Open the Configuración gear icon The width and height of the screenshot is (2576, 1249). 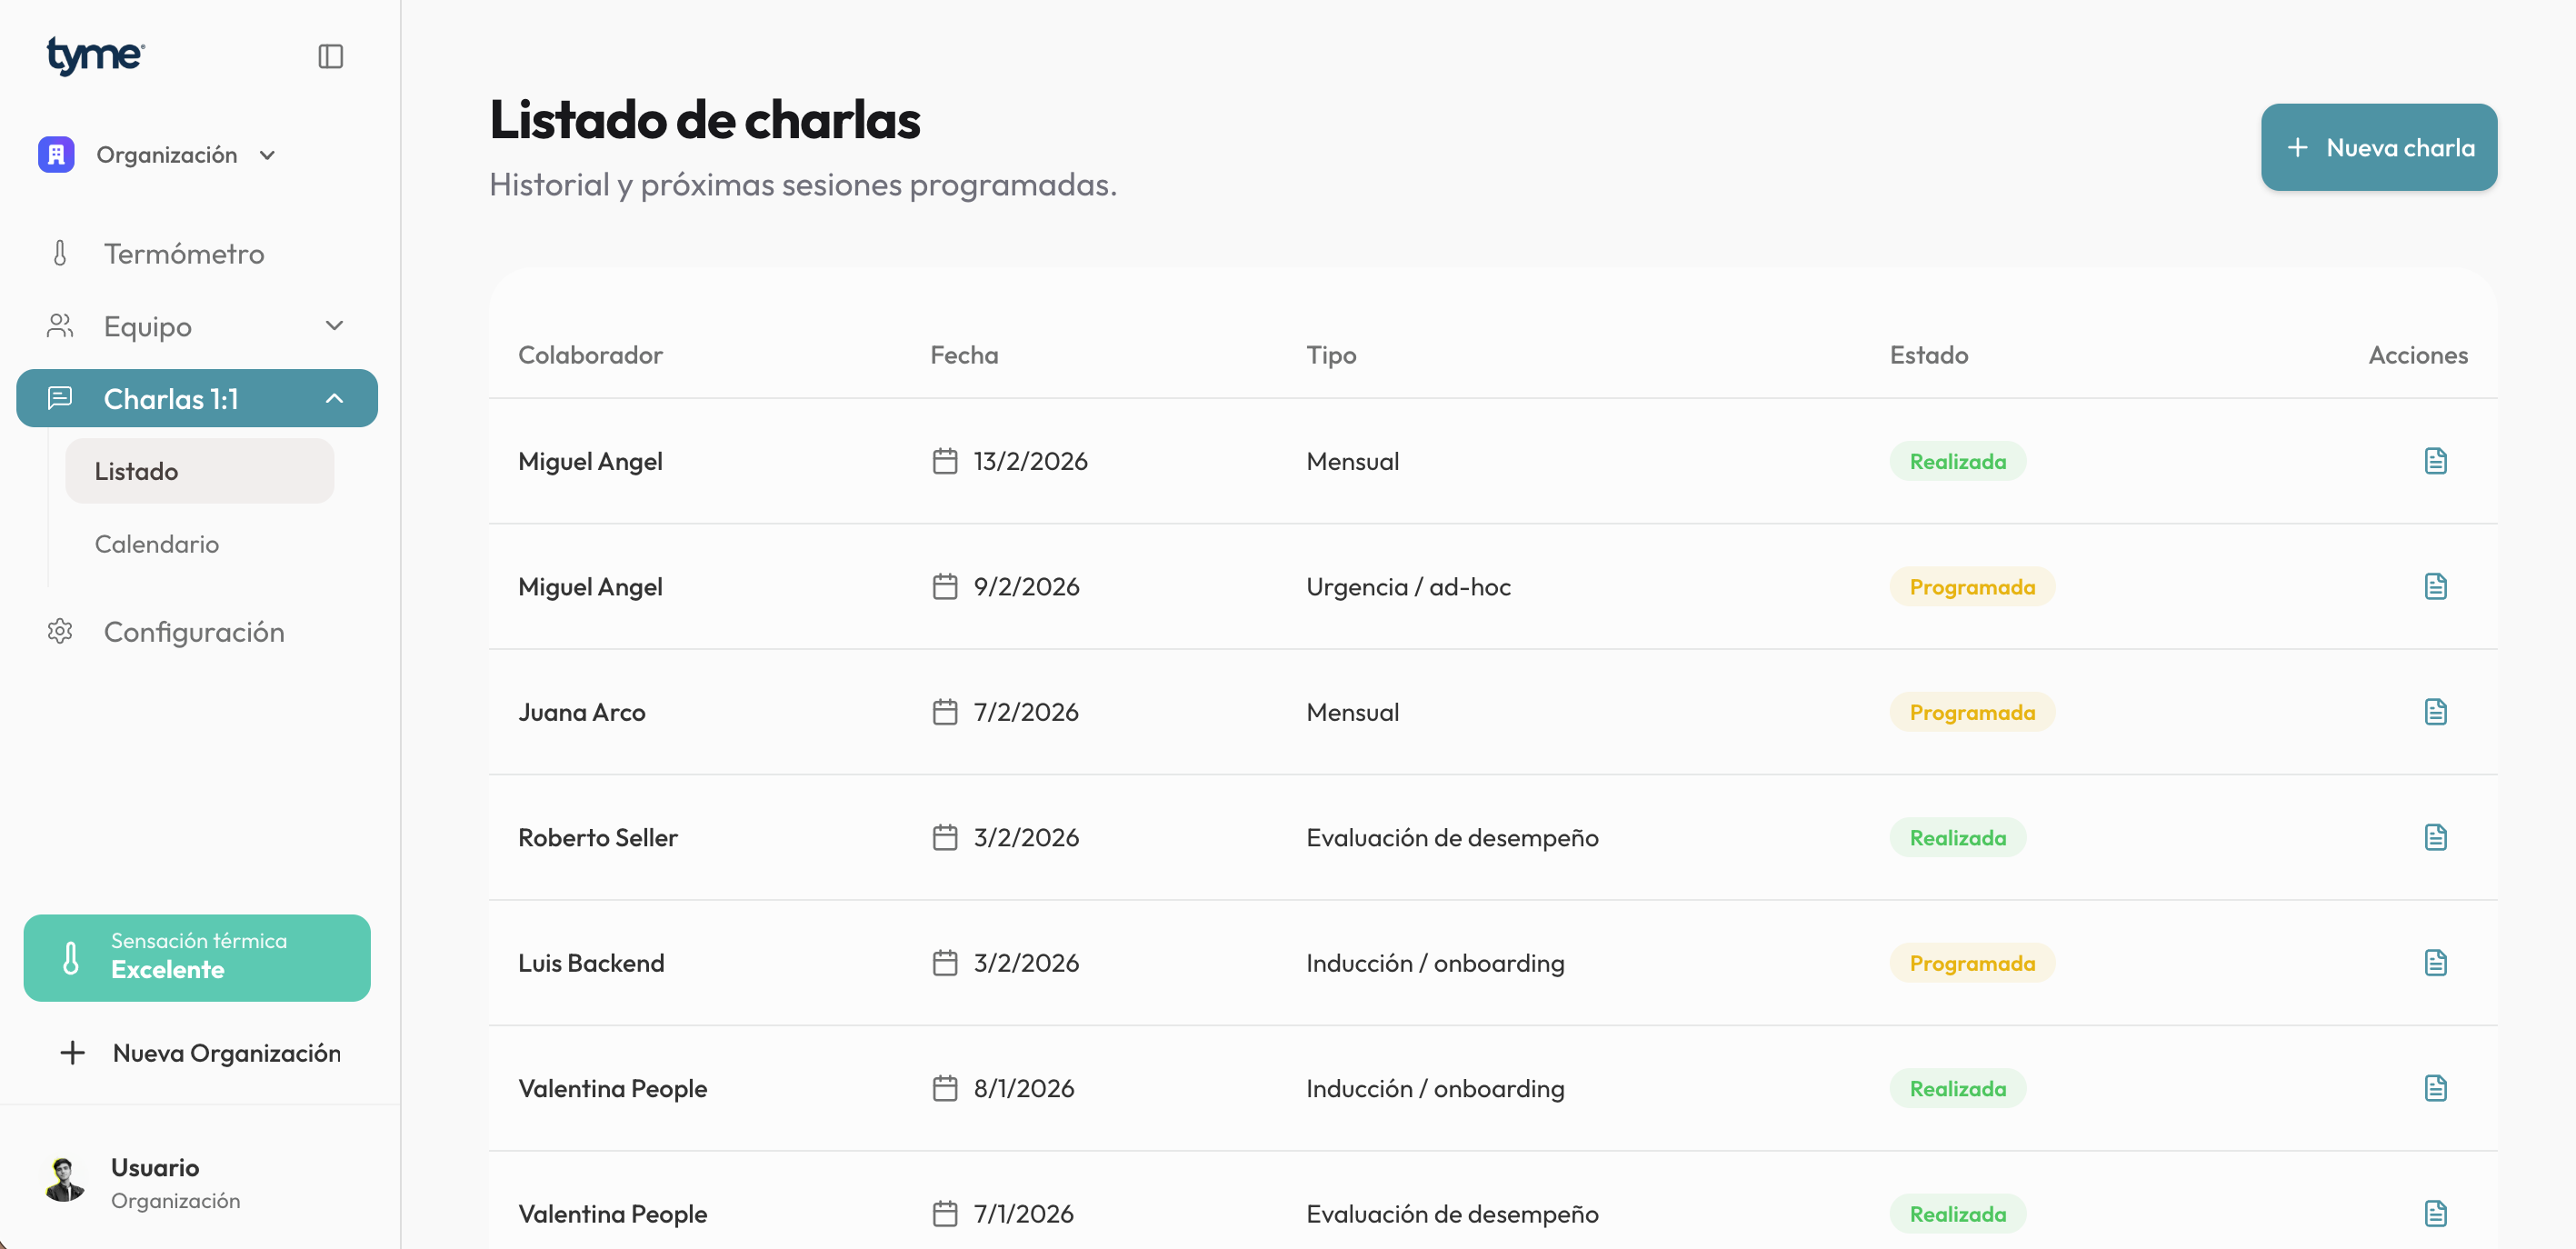[x=61, y=631]
